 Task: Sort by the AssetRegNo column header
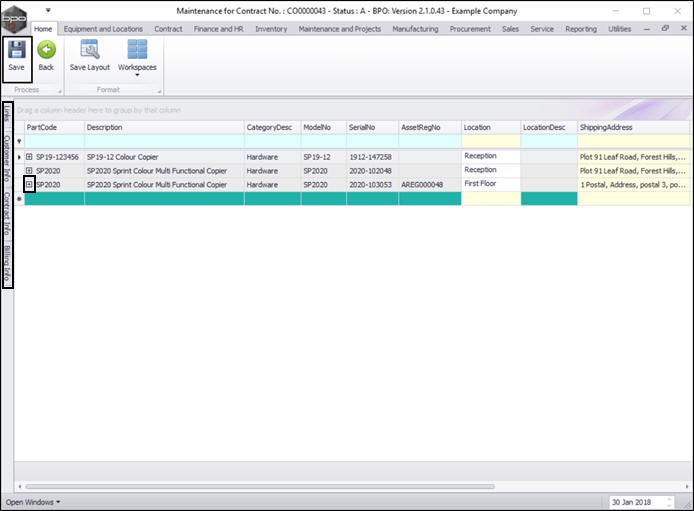click(430, 127)
